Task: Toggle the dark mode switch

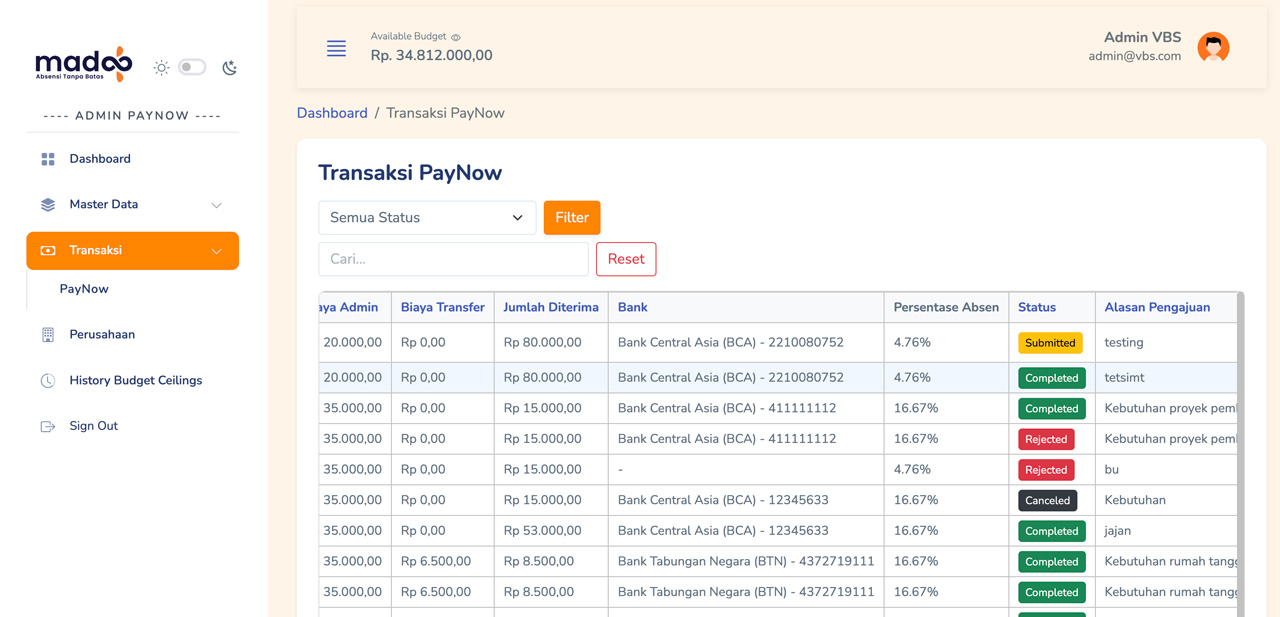Action: click(192, 67)
